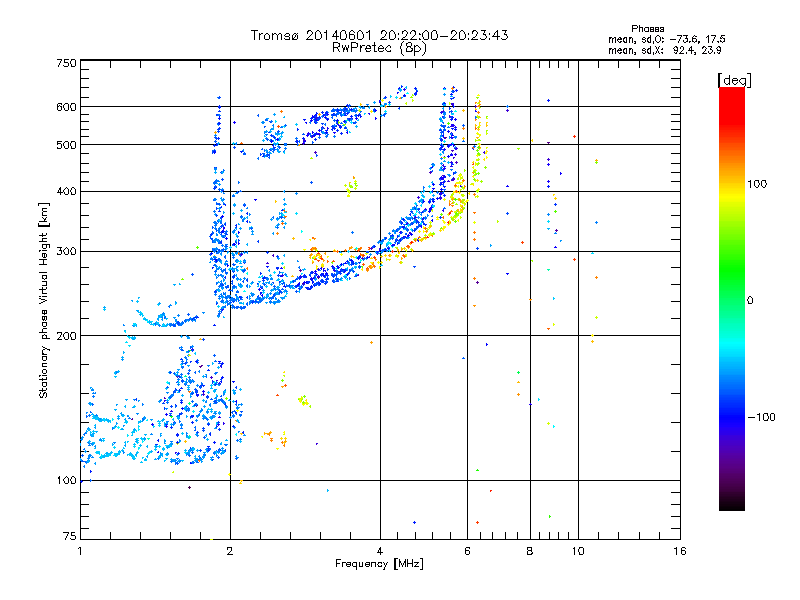The width and height of the screenshot is (800, 600).
Task: Click the y-axis tick label '400'
Action: coord(66,191)
